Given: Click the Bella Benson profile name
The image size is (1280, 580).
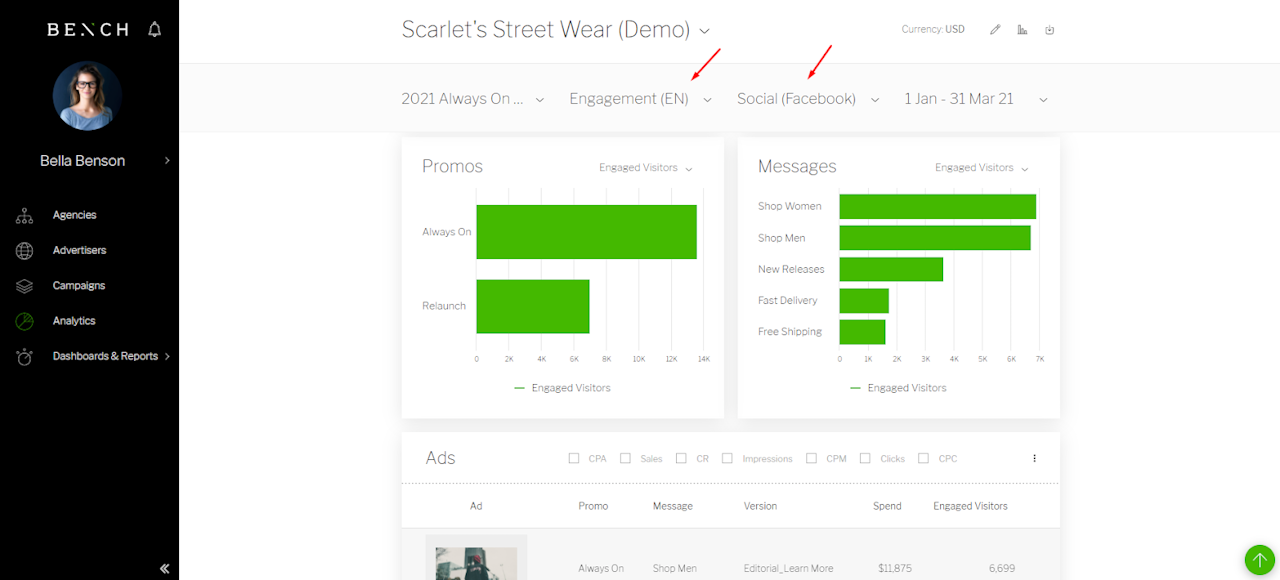Looking at the screenshot, I should point(82,160).
